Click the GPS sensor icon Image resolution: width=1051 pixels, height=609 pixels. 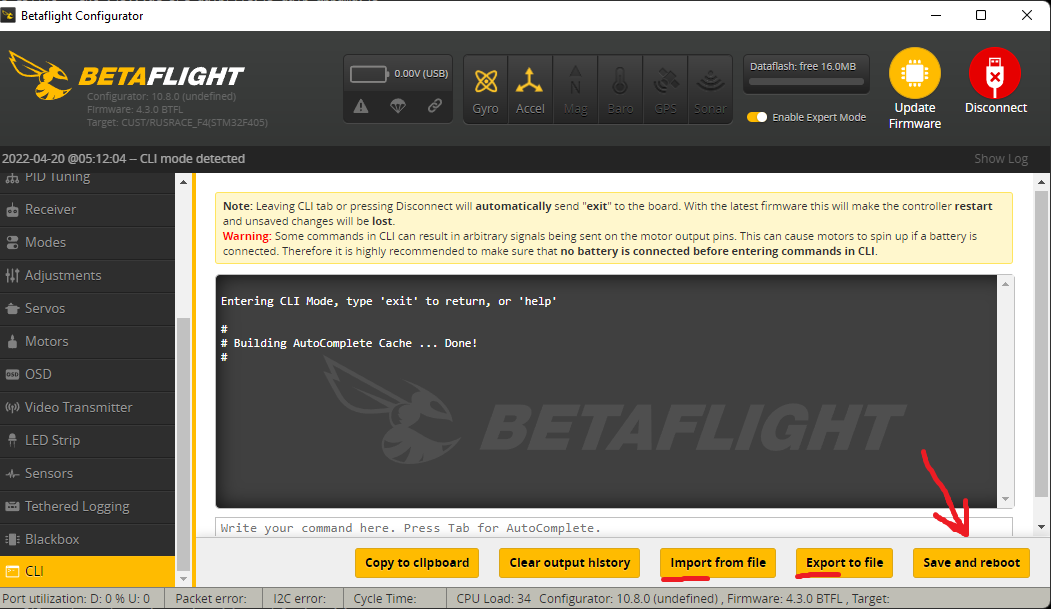click(666, 82)
